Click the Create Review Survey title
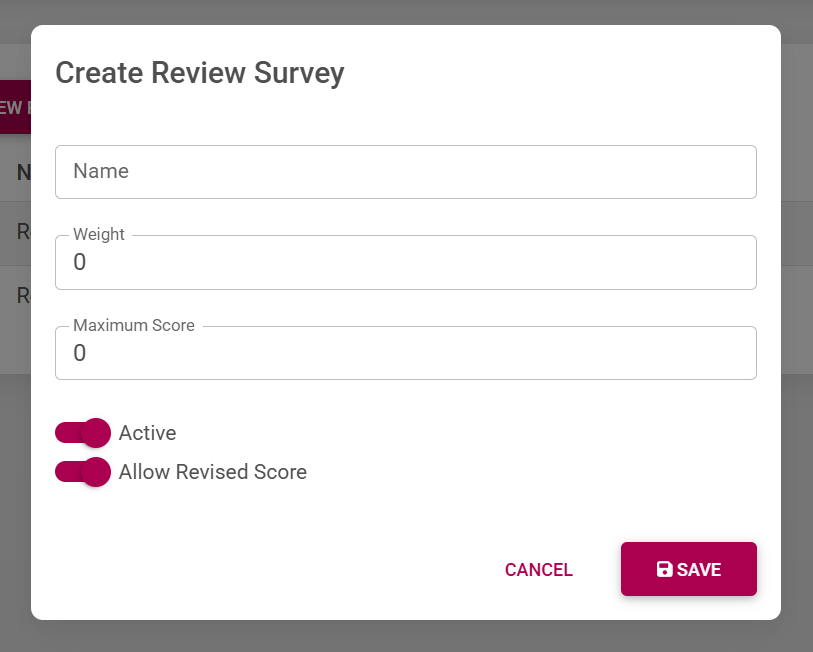 [199, 73]
